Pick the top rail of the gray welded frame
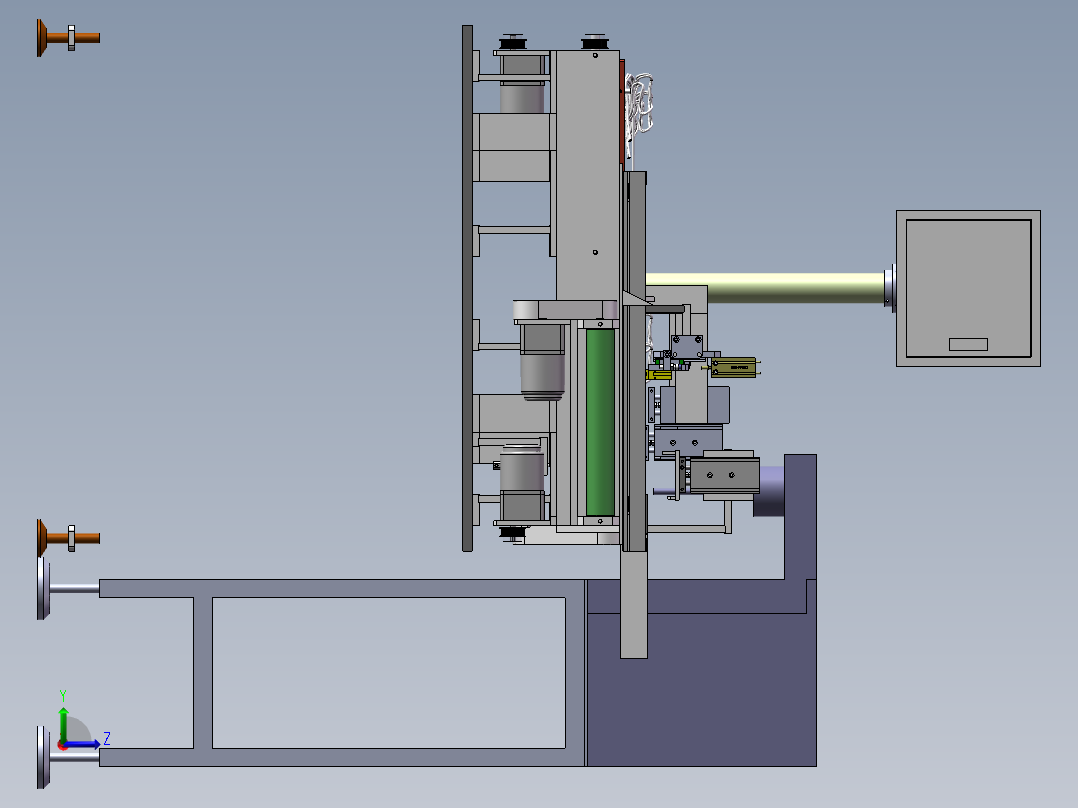Viewport: 1078px width, 808px height. click(342, 589)
